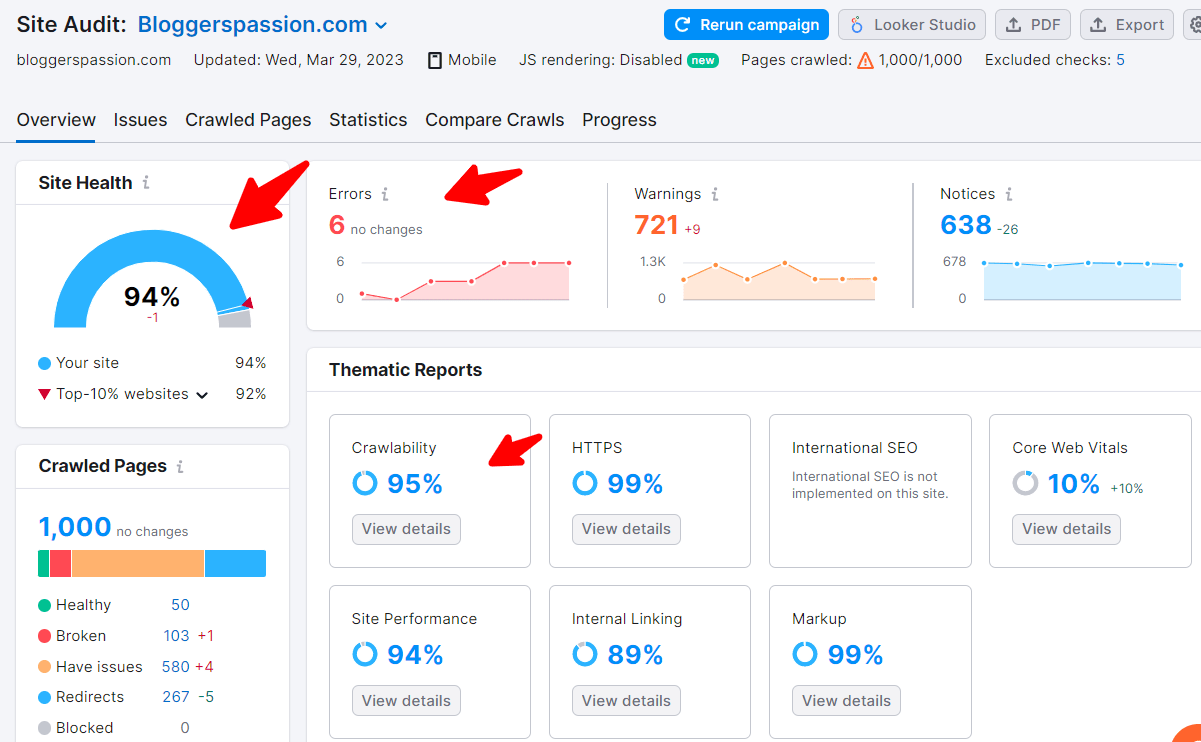
Task: Click the Markup donut chart icon
Action: (x=805, y=655)
